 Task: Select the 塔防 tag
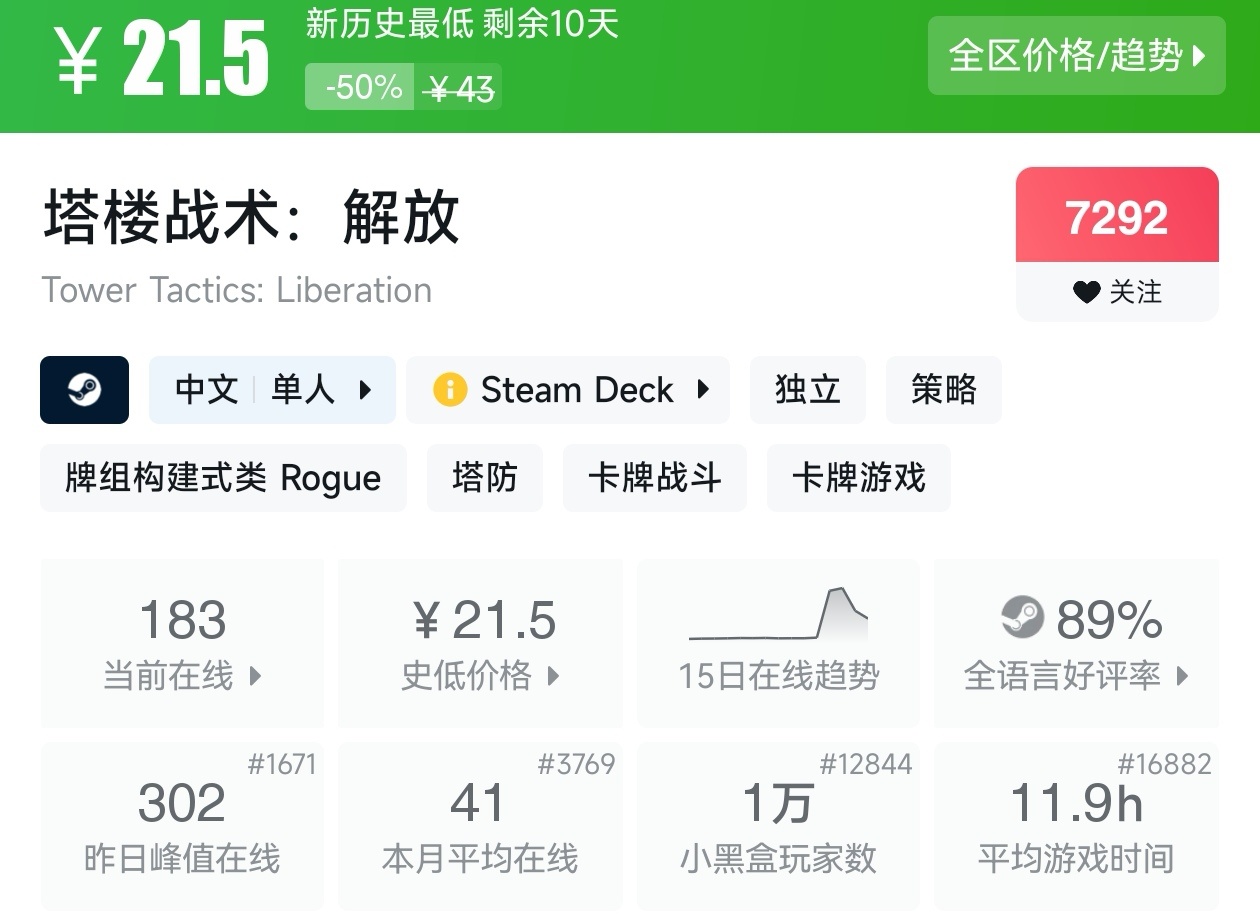484,478
